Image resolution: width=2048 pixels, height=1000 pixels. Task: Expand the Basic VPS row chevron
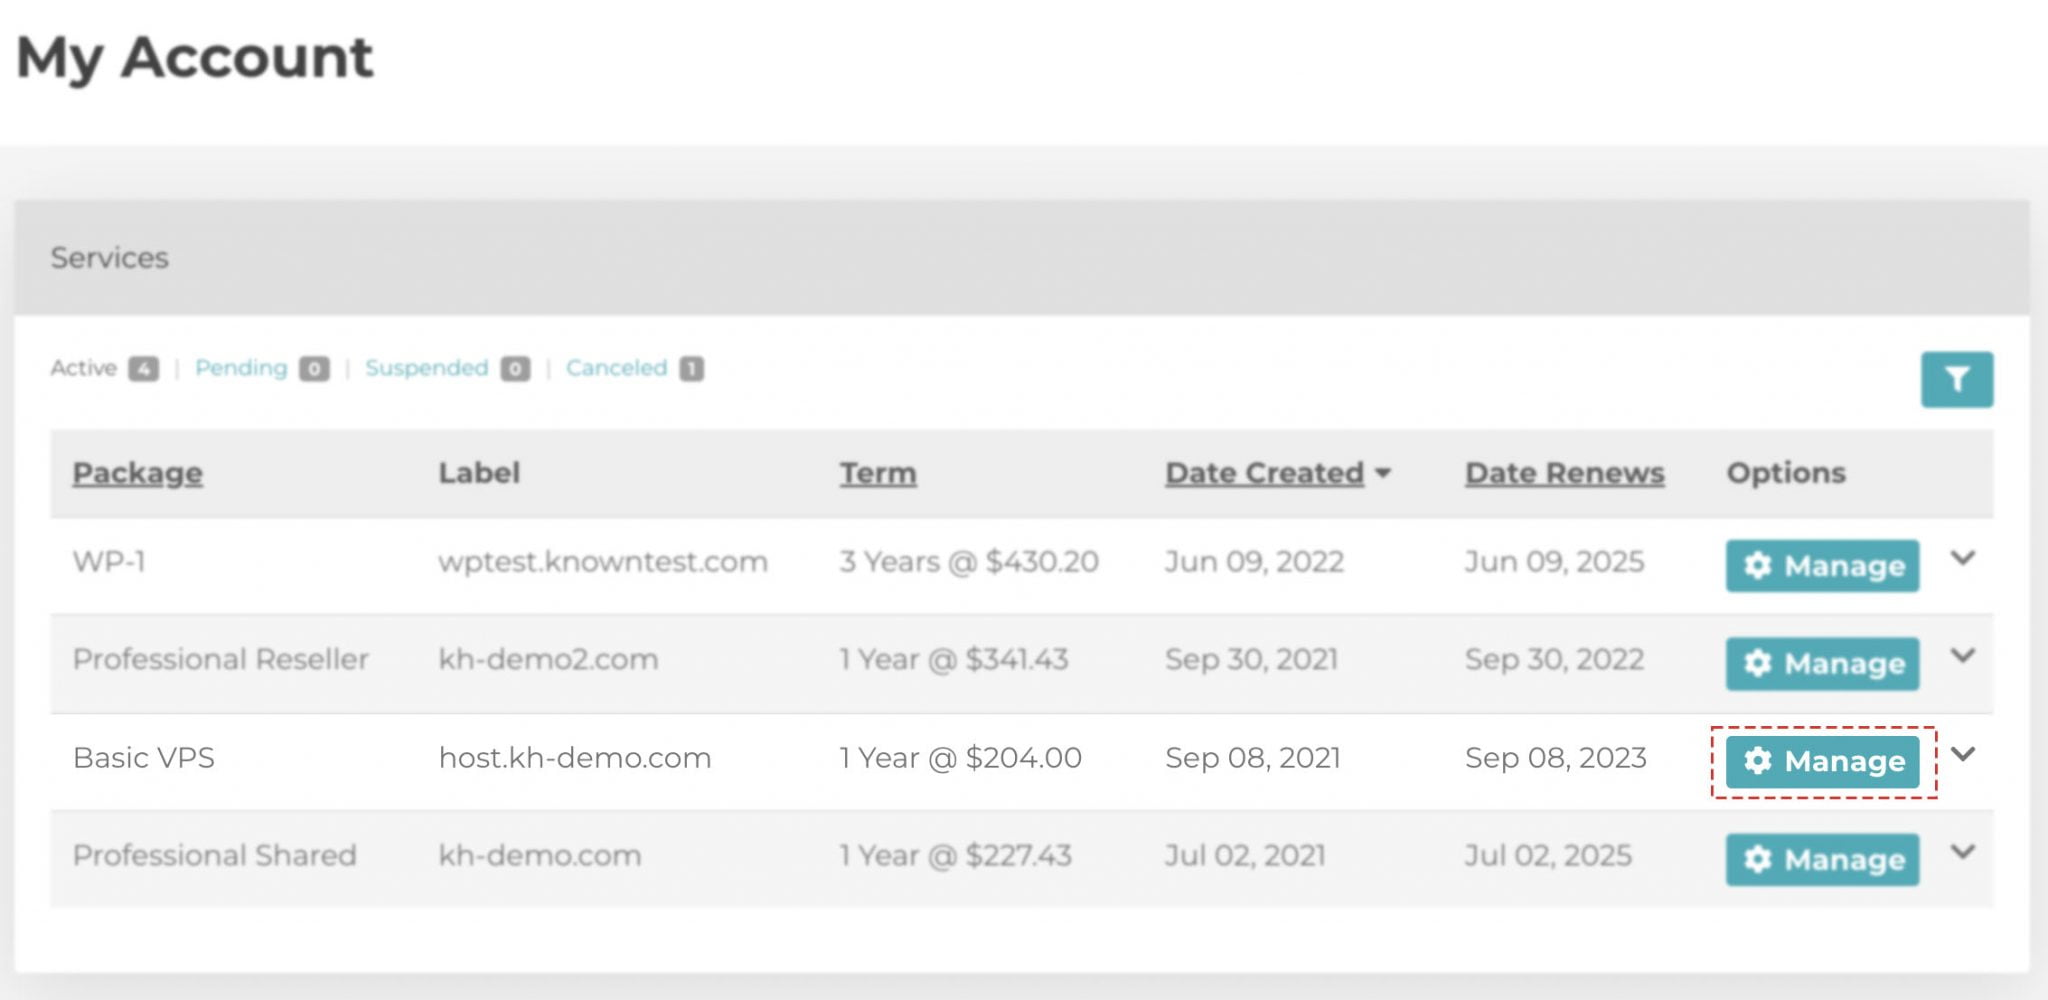coord(1963,754)
